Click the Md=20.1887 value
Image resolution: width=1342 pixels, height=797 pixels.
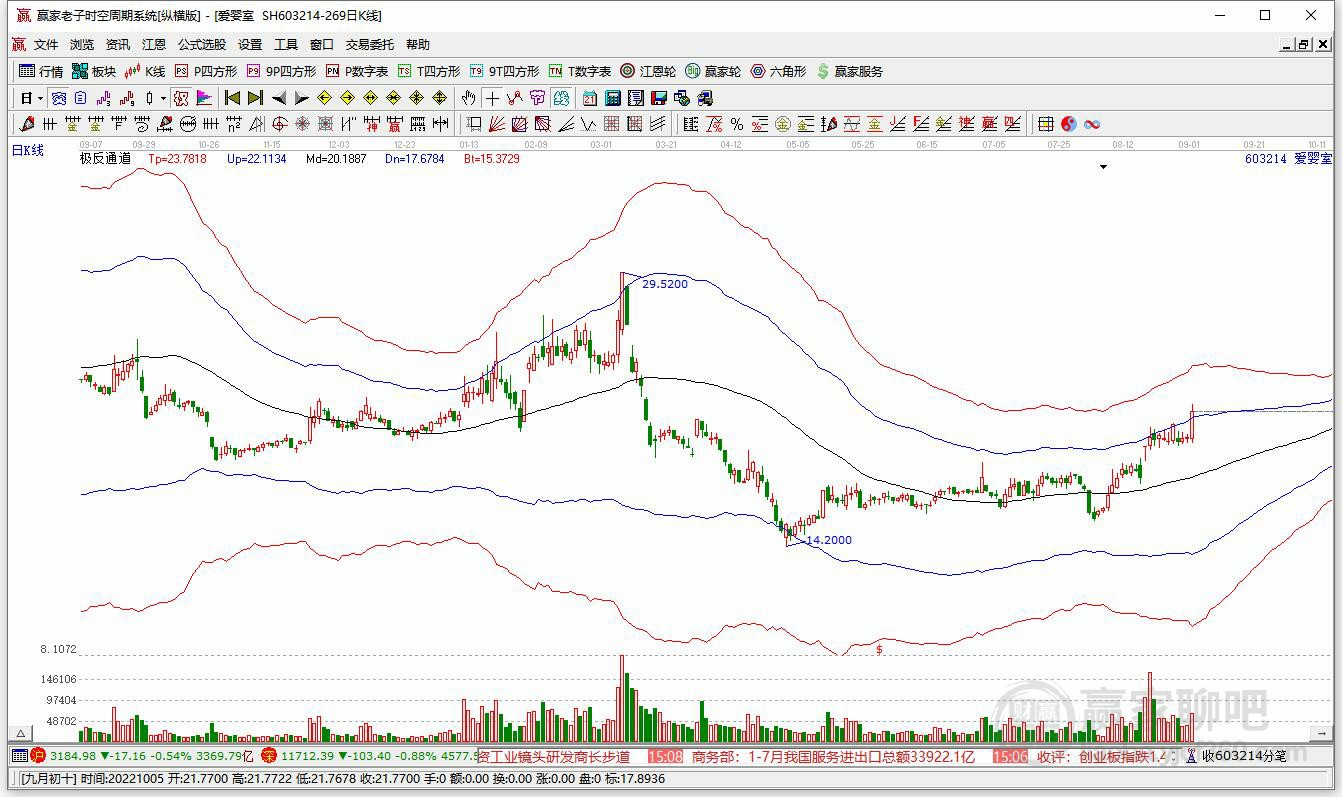(336, 158)
